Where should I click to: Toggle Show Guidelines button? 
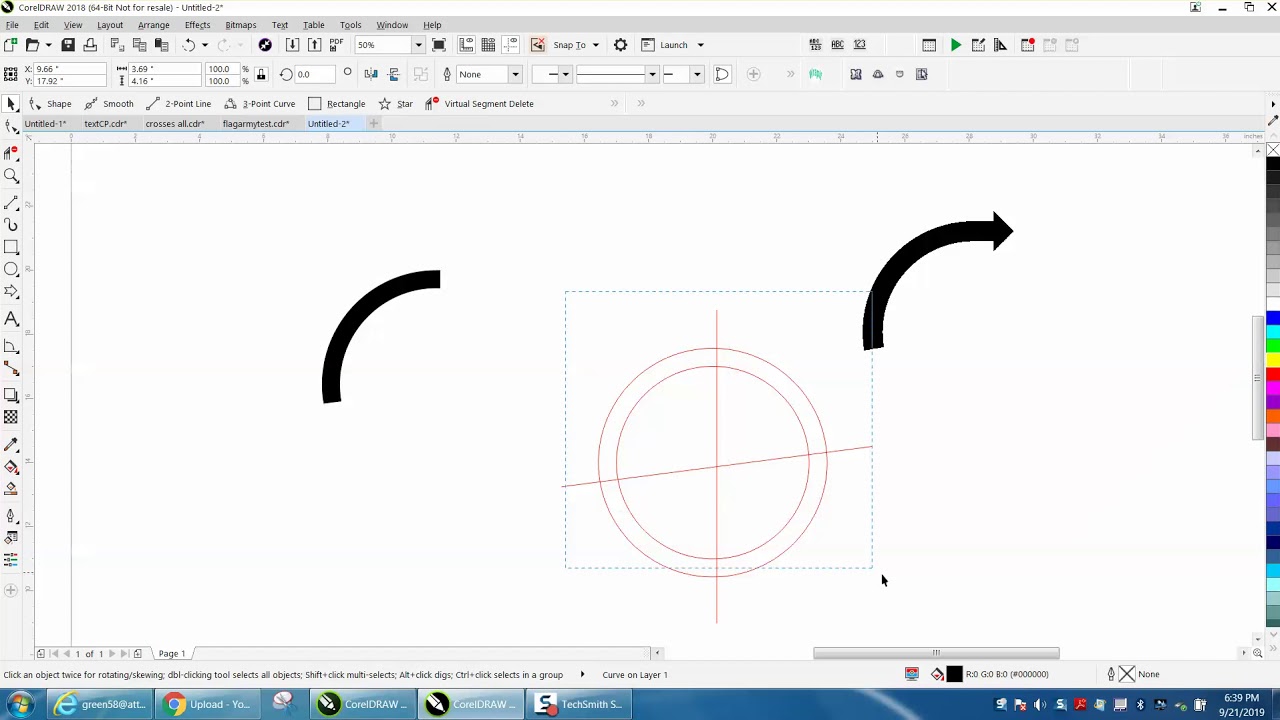[x=511, y=45]
